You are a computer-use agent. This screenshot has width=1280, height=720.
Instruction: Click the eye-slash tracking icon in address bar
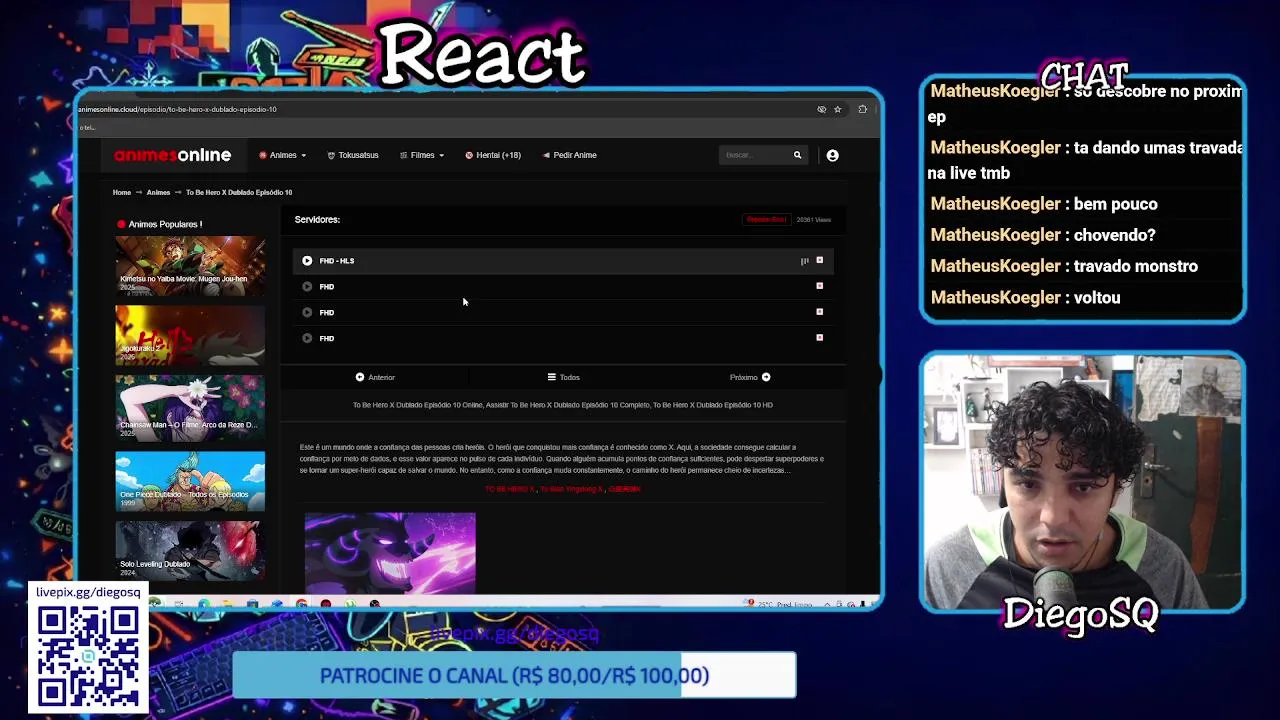pyautogui.click(x=822, y=109)
